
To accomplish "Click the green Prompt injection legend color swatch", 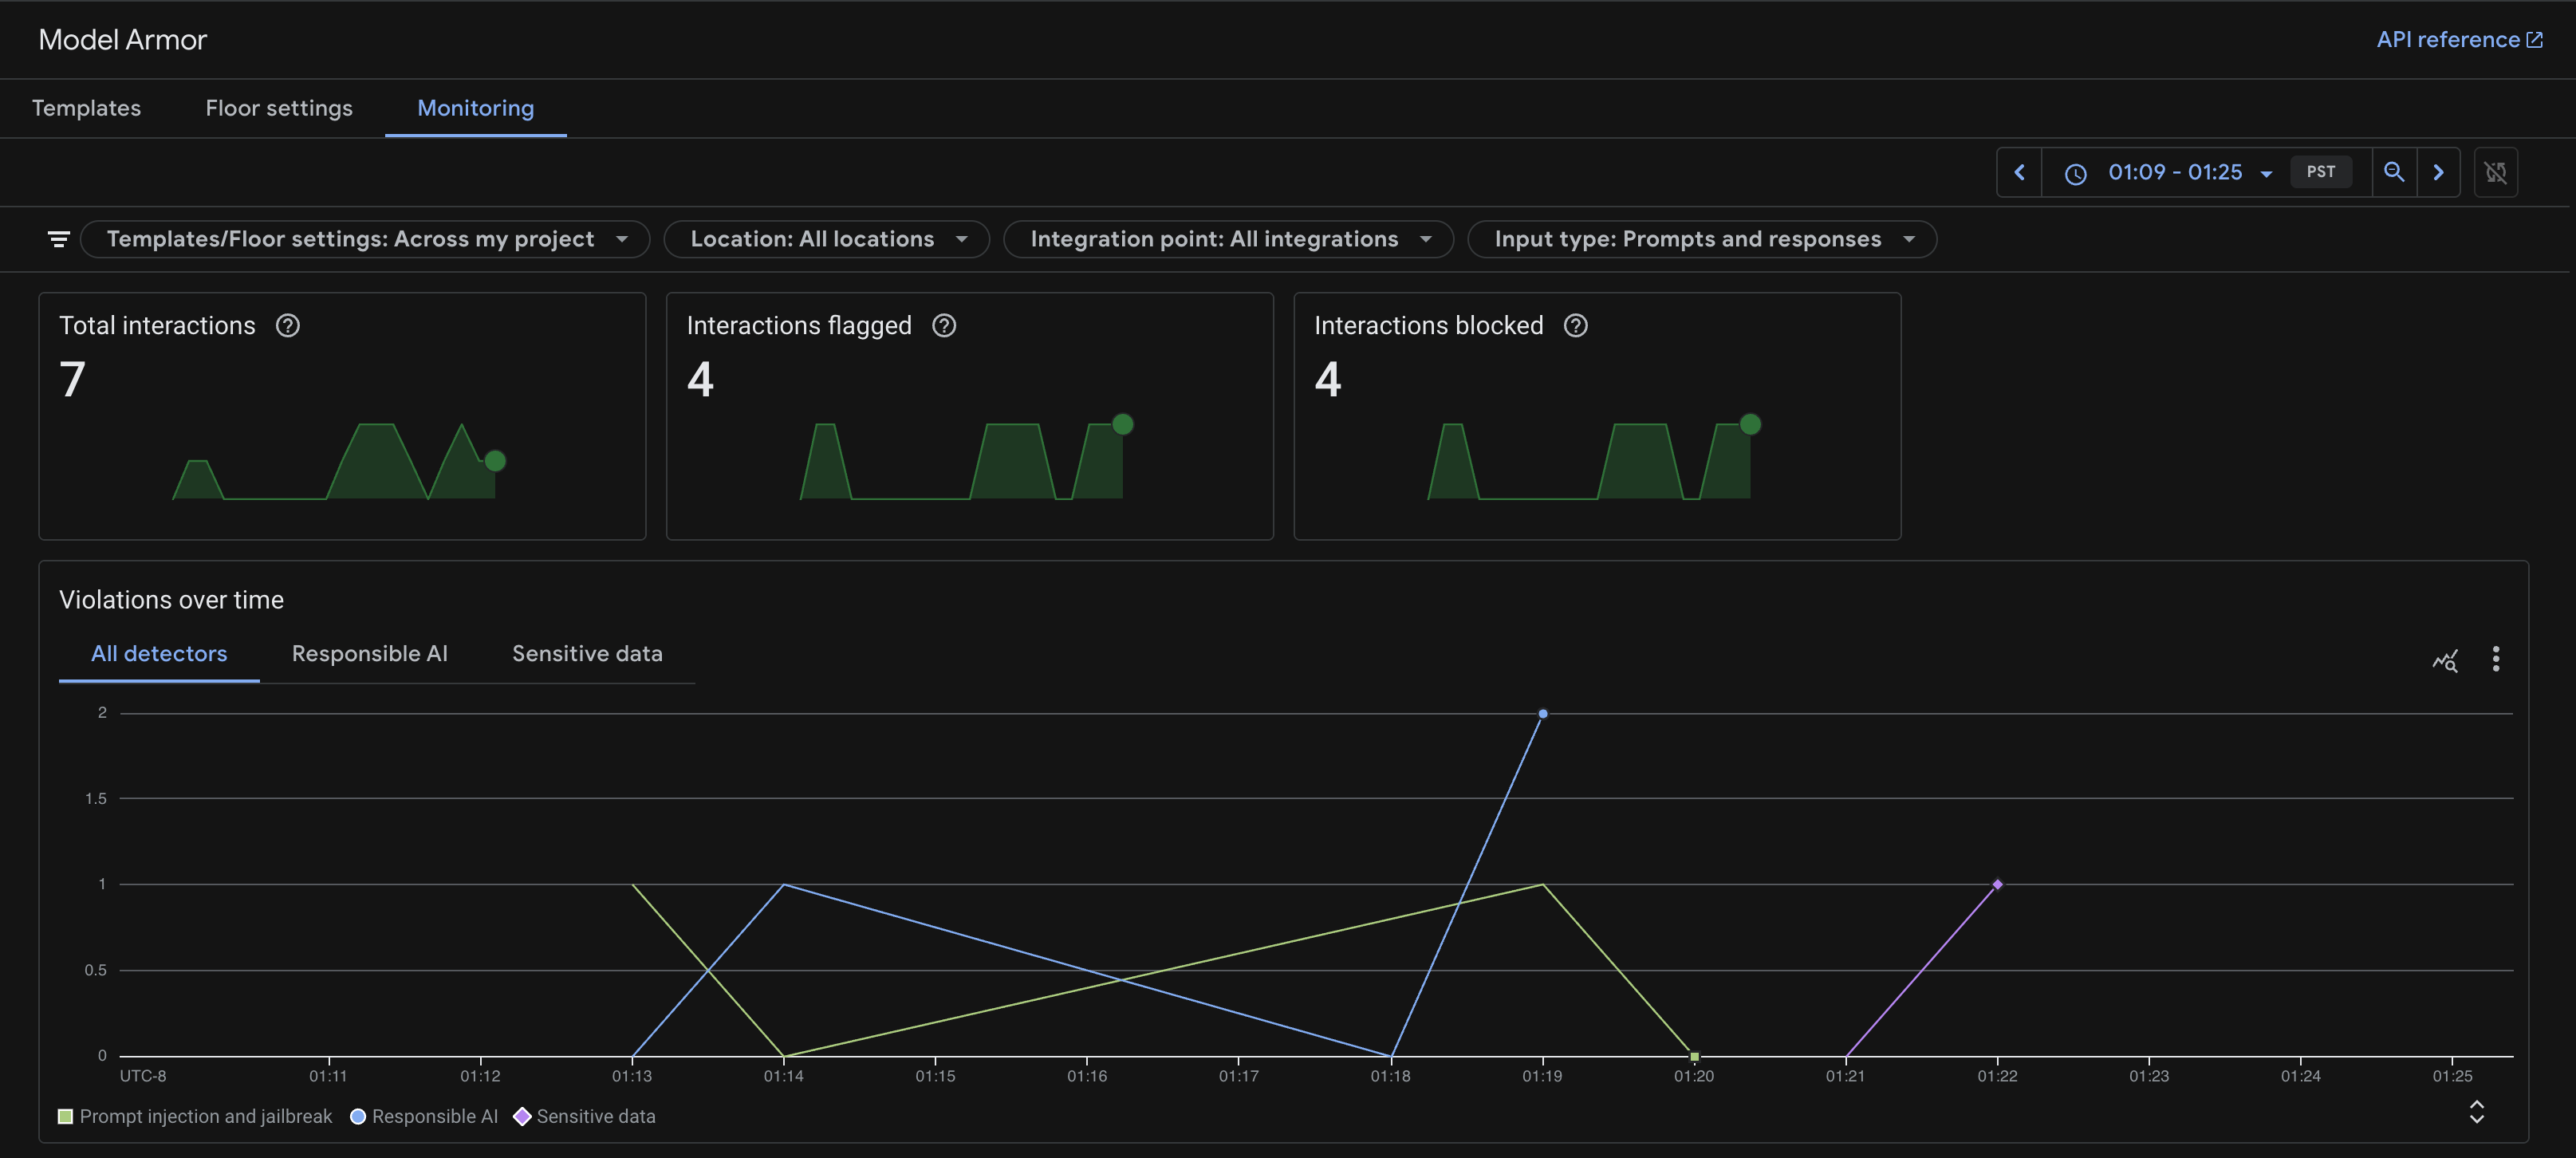I will coord(65,1116).
